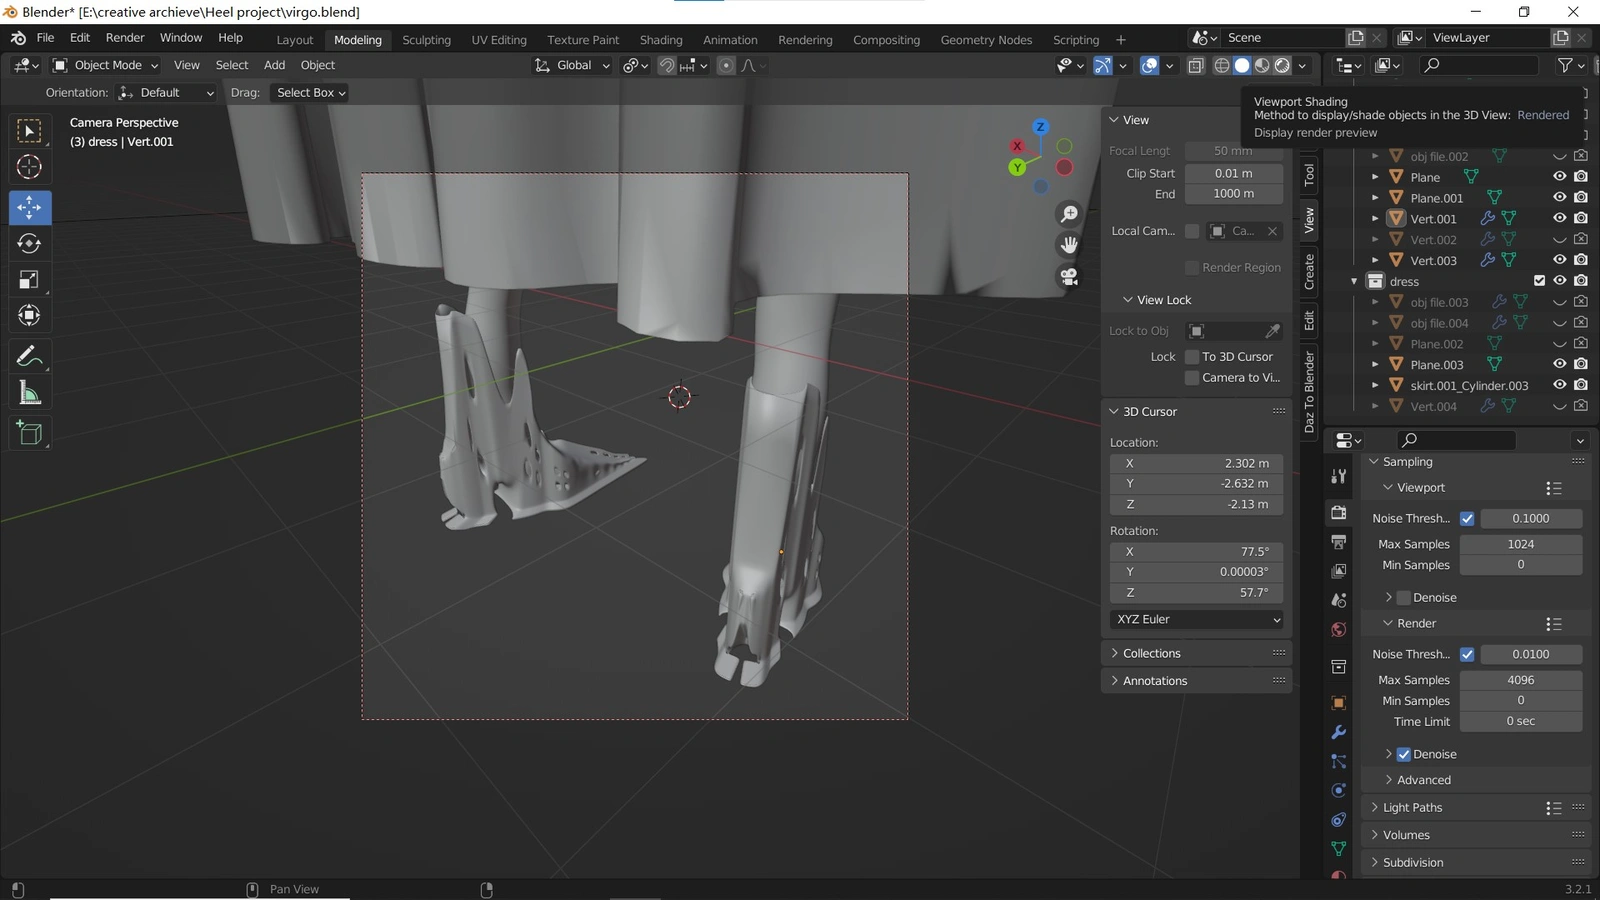Click the zoom magnifier viewport icon
1600x900 pixels.
[1069, 214]
